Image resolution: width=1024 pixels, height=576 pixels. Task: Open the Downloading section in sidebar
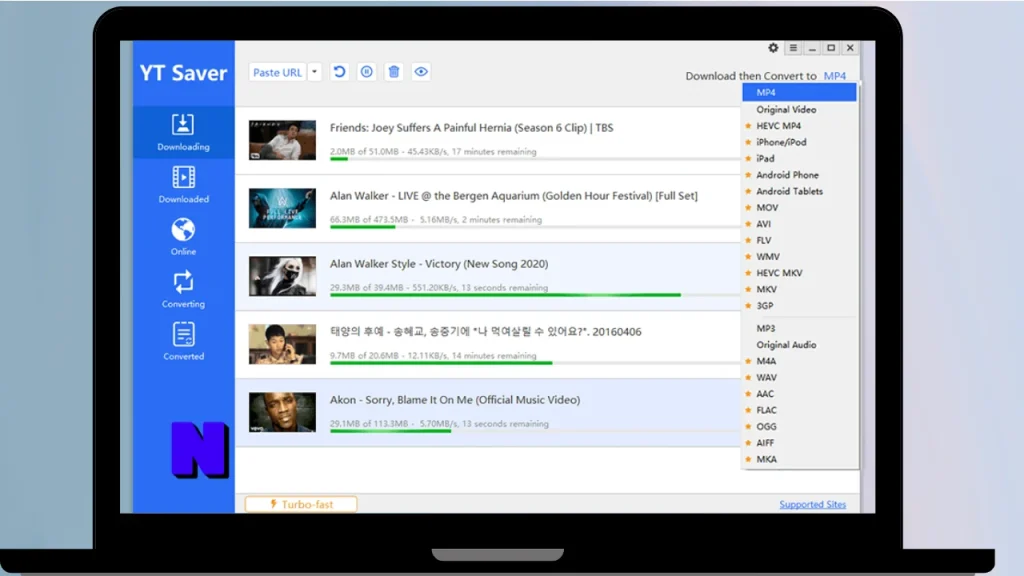[183, 132]
